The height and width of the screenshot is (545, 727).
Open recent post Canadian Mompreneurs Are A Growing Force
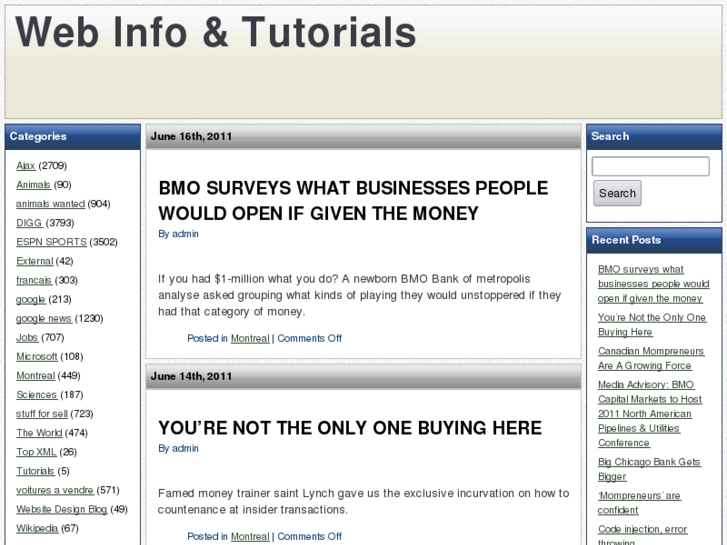(651, 358)
